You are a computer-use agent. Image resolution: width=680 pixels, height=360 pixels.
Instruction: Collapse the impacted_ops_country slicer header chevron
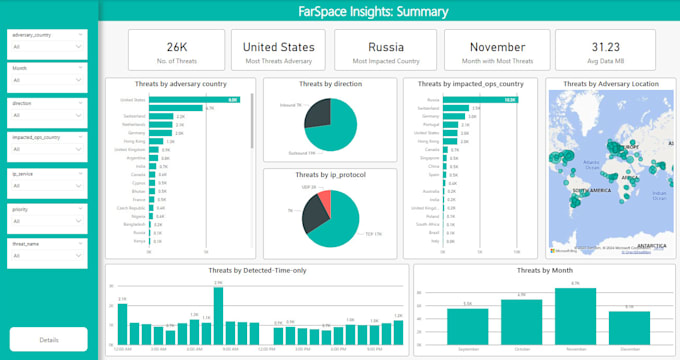click(x=80, y=137)
